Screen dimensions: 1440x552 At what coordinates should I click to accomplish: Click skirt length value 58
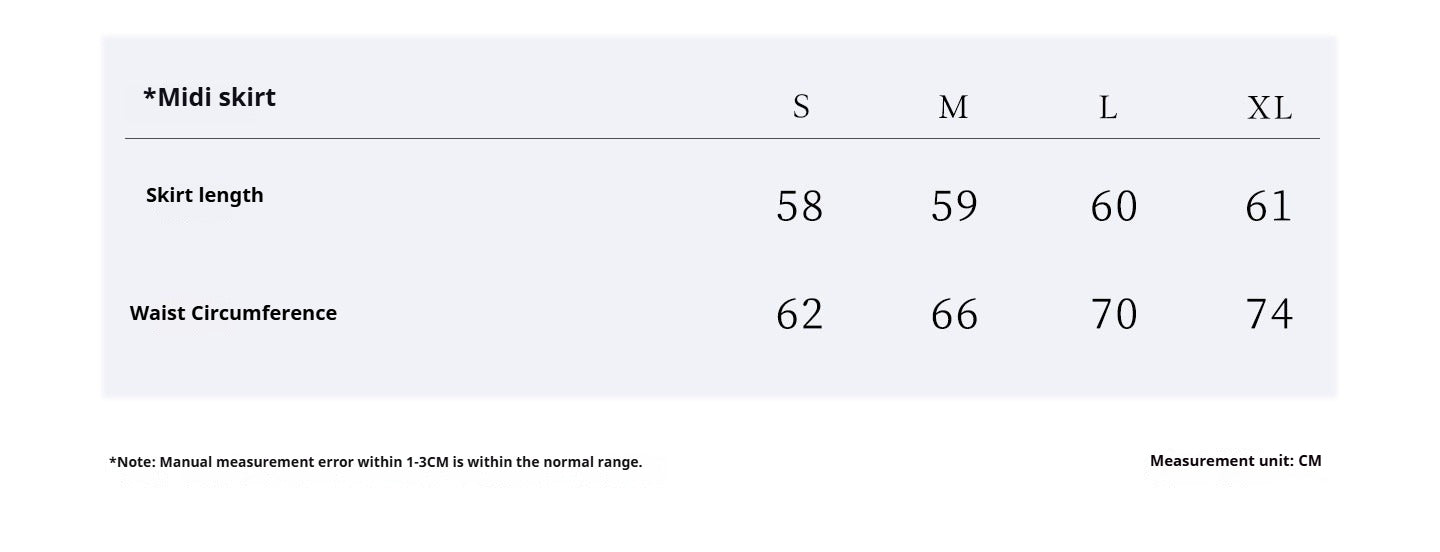800,206
